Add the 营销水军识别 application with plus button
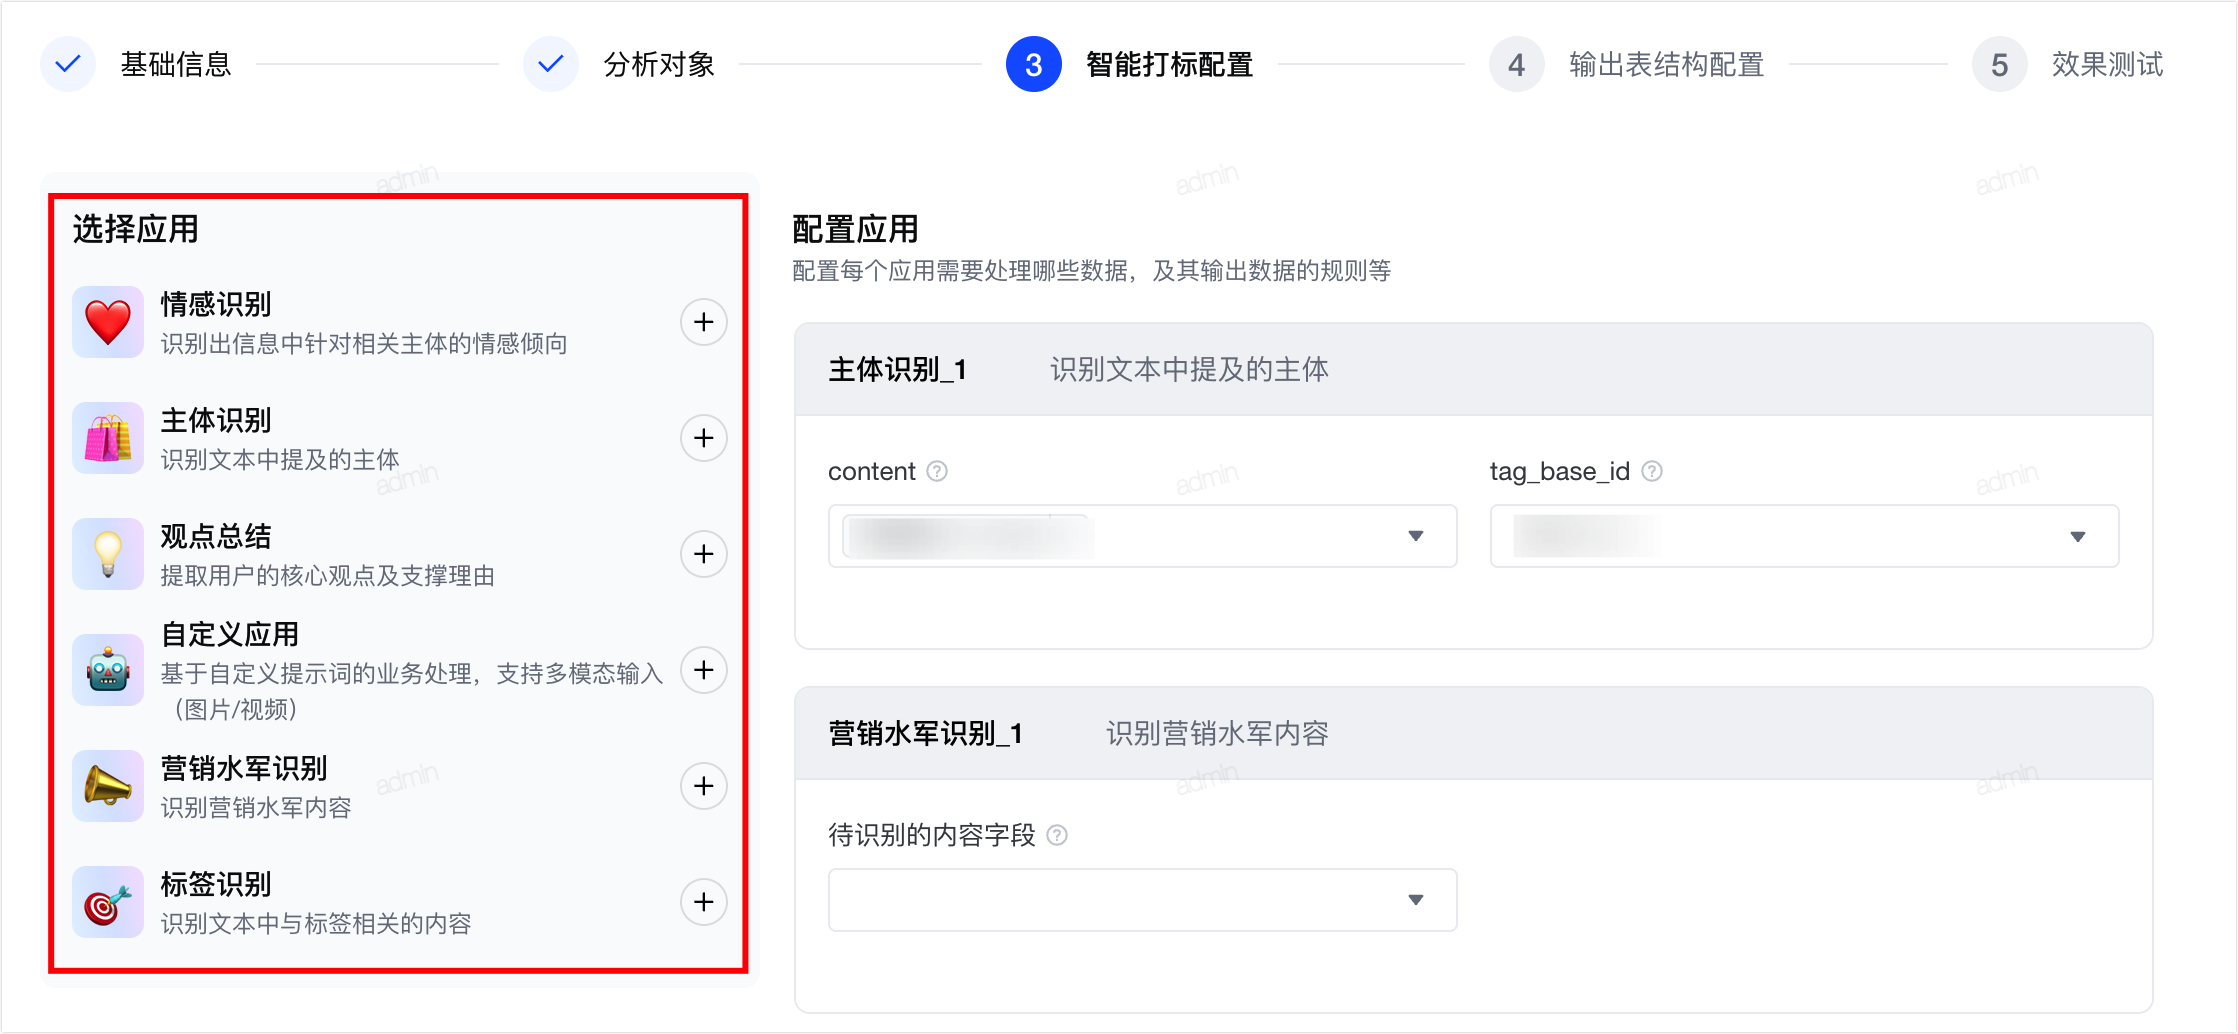 click(704, 786)
